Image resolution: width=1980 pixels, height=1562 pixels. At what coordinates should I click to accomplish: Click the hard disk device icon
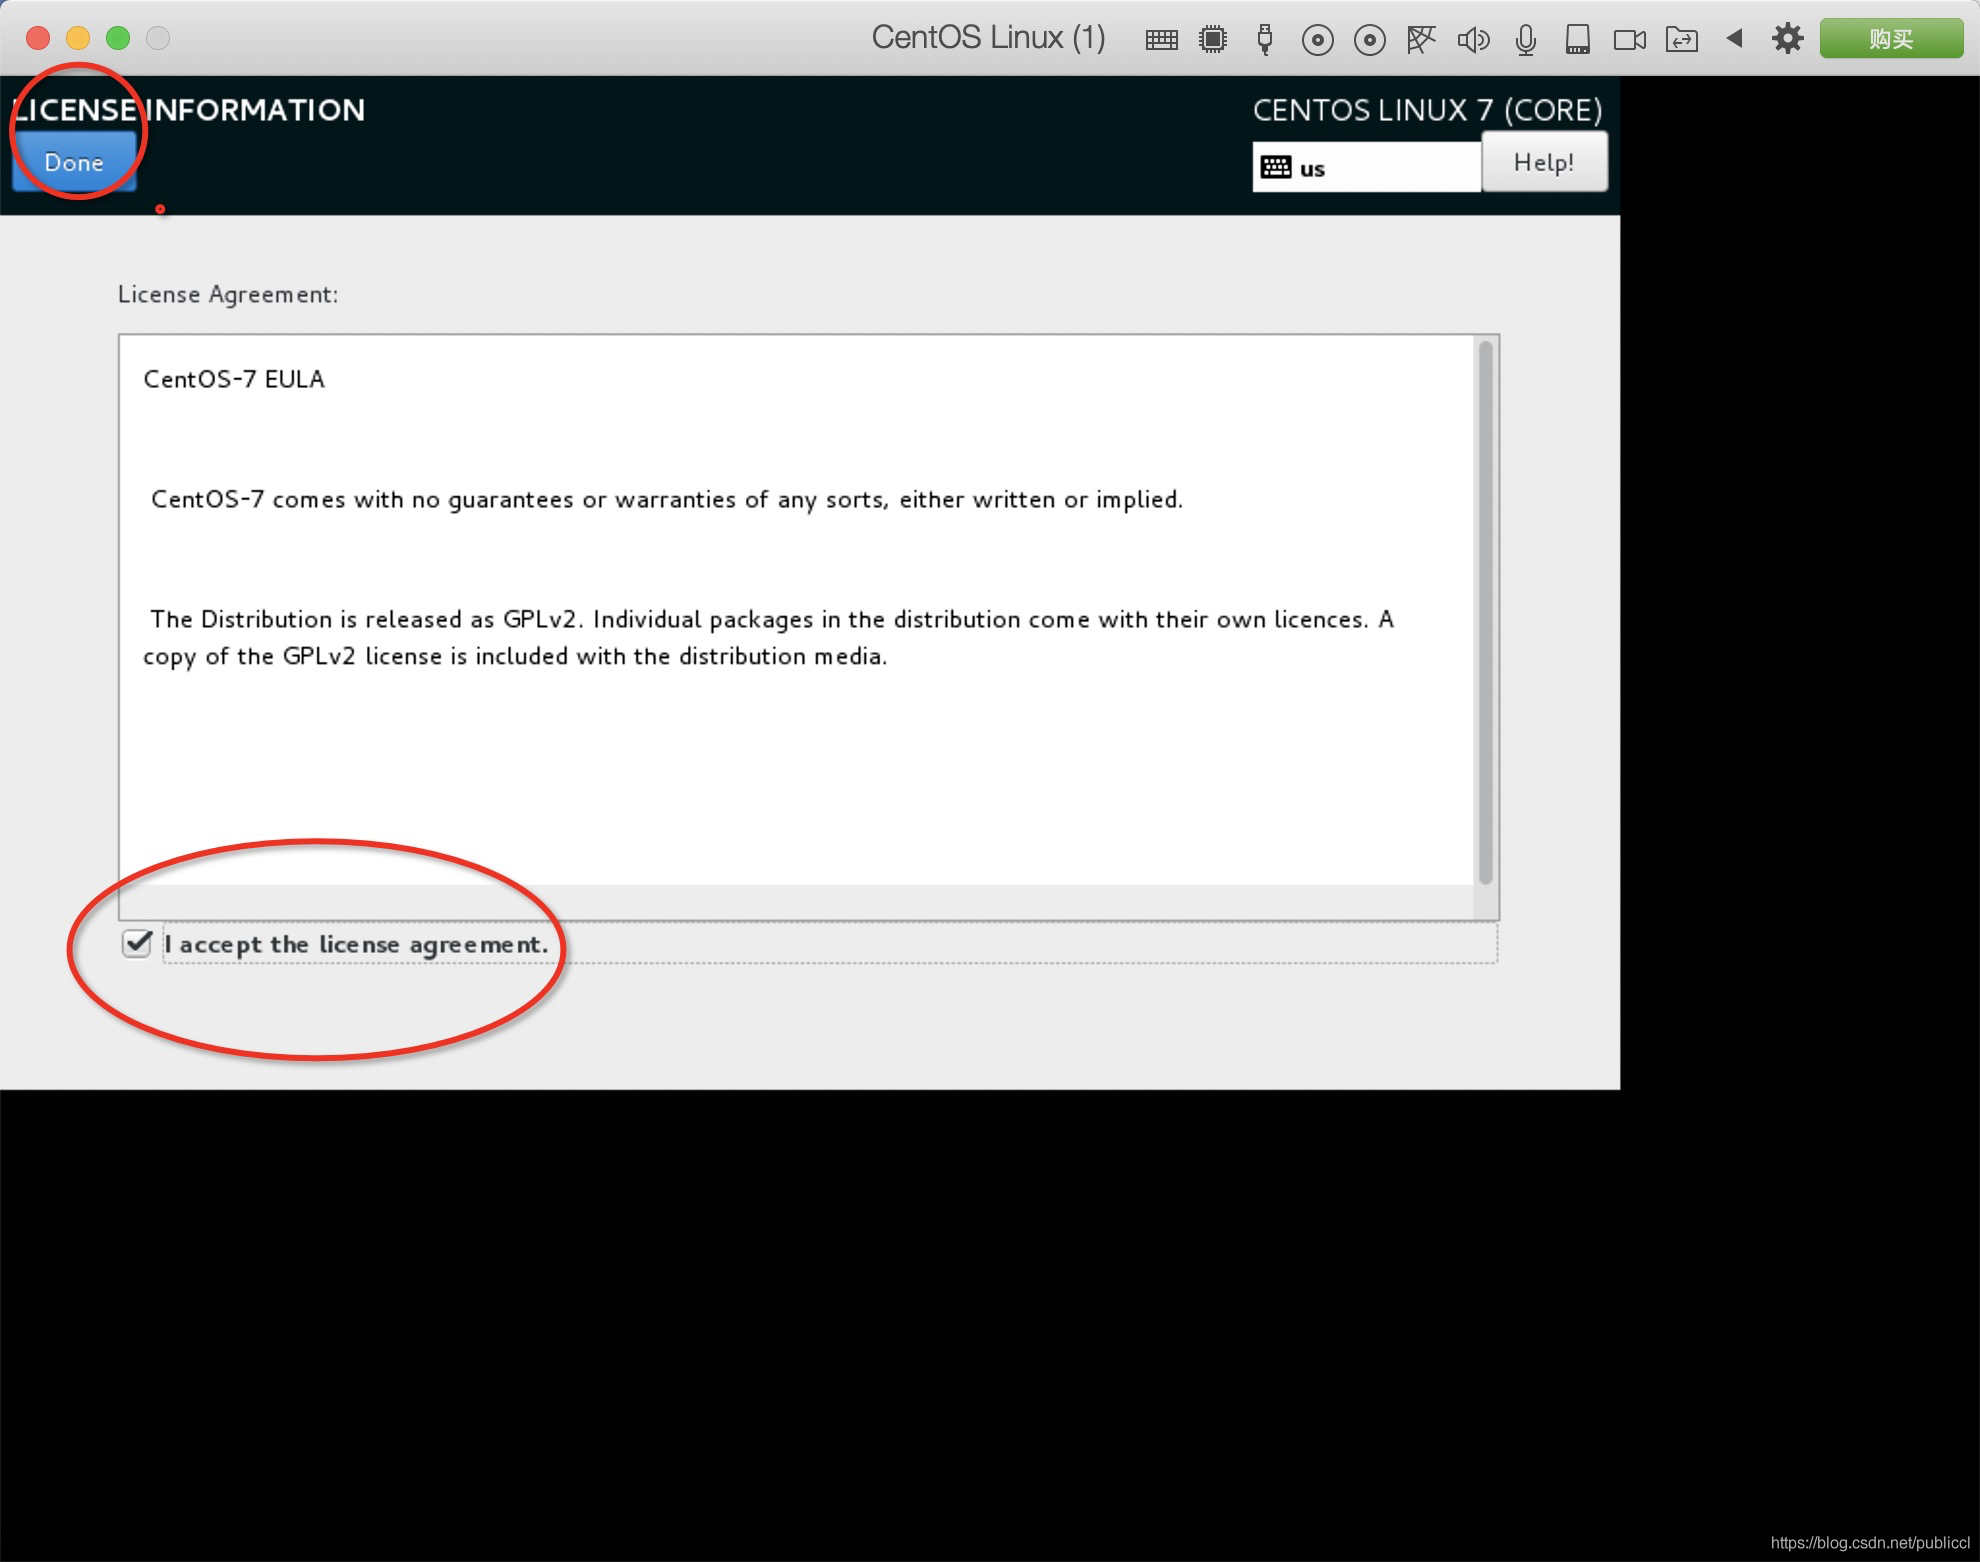pos(1578,40)
